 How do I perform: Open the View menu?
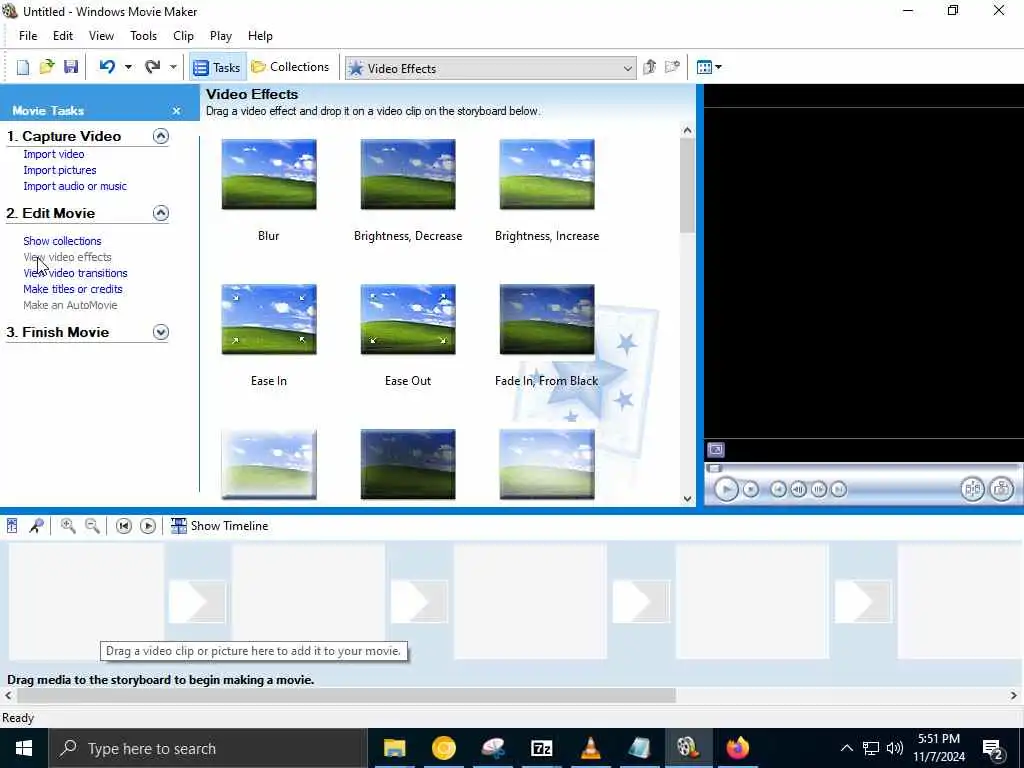pyautogui.click(x=101, y=36)
